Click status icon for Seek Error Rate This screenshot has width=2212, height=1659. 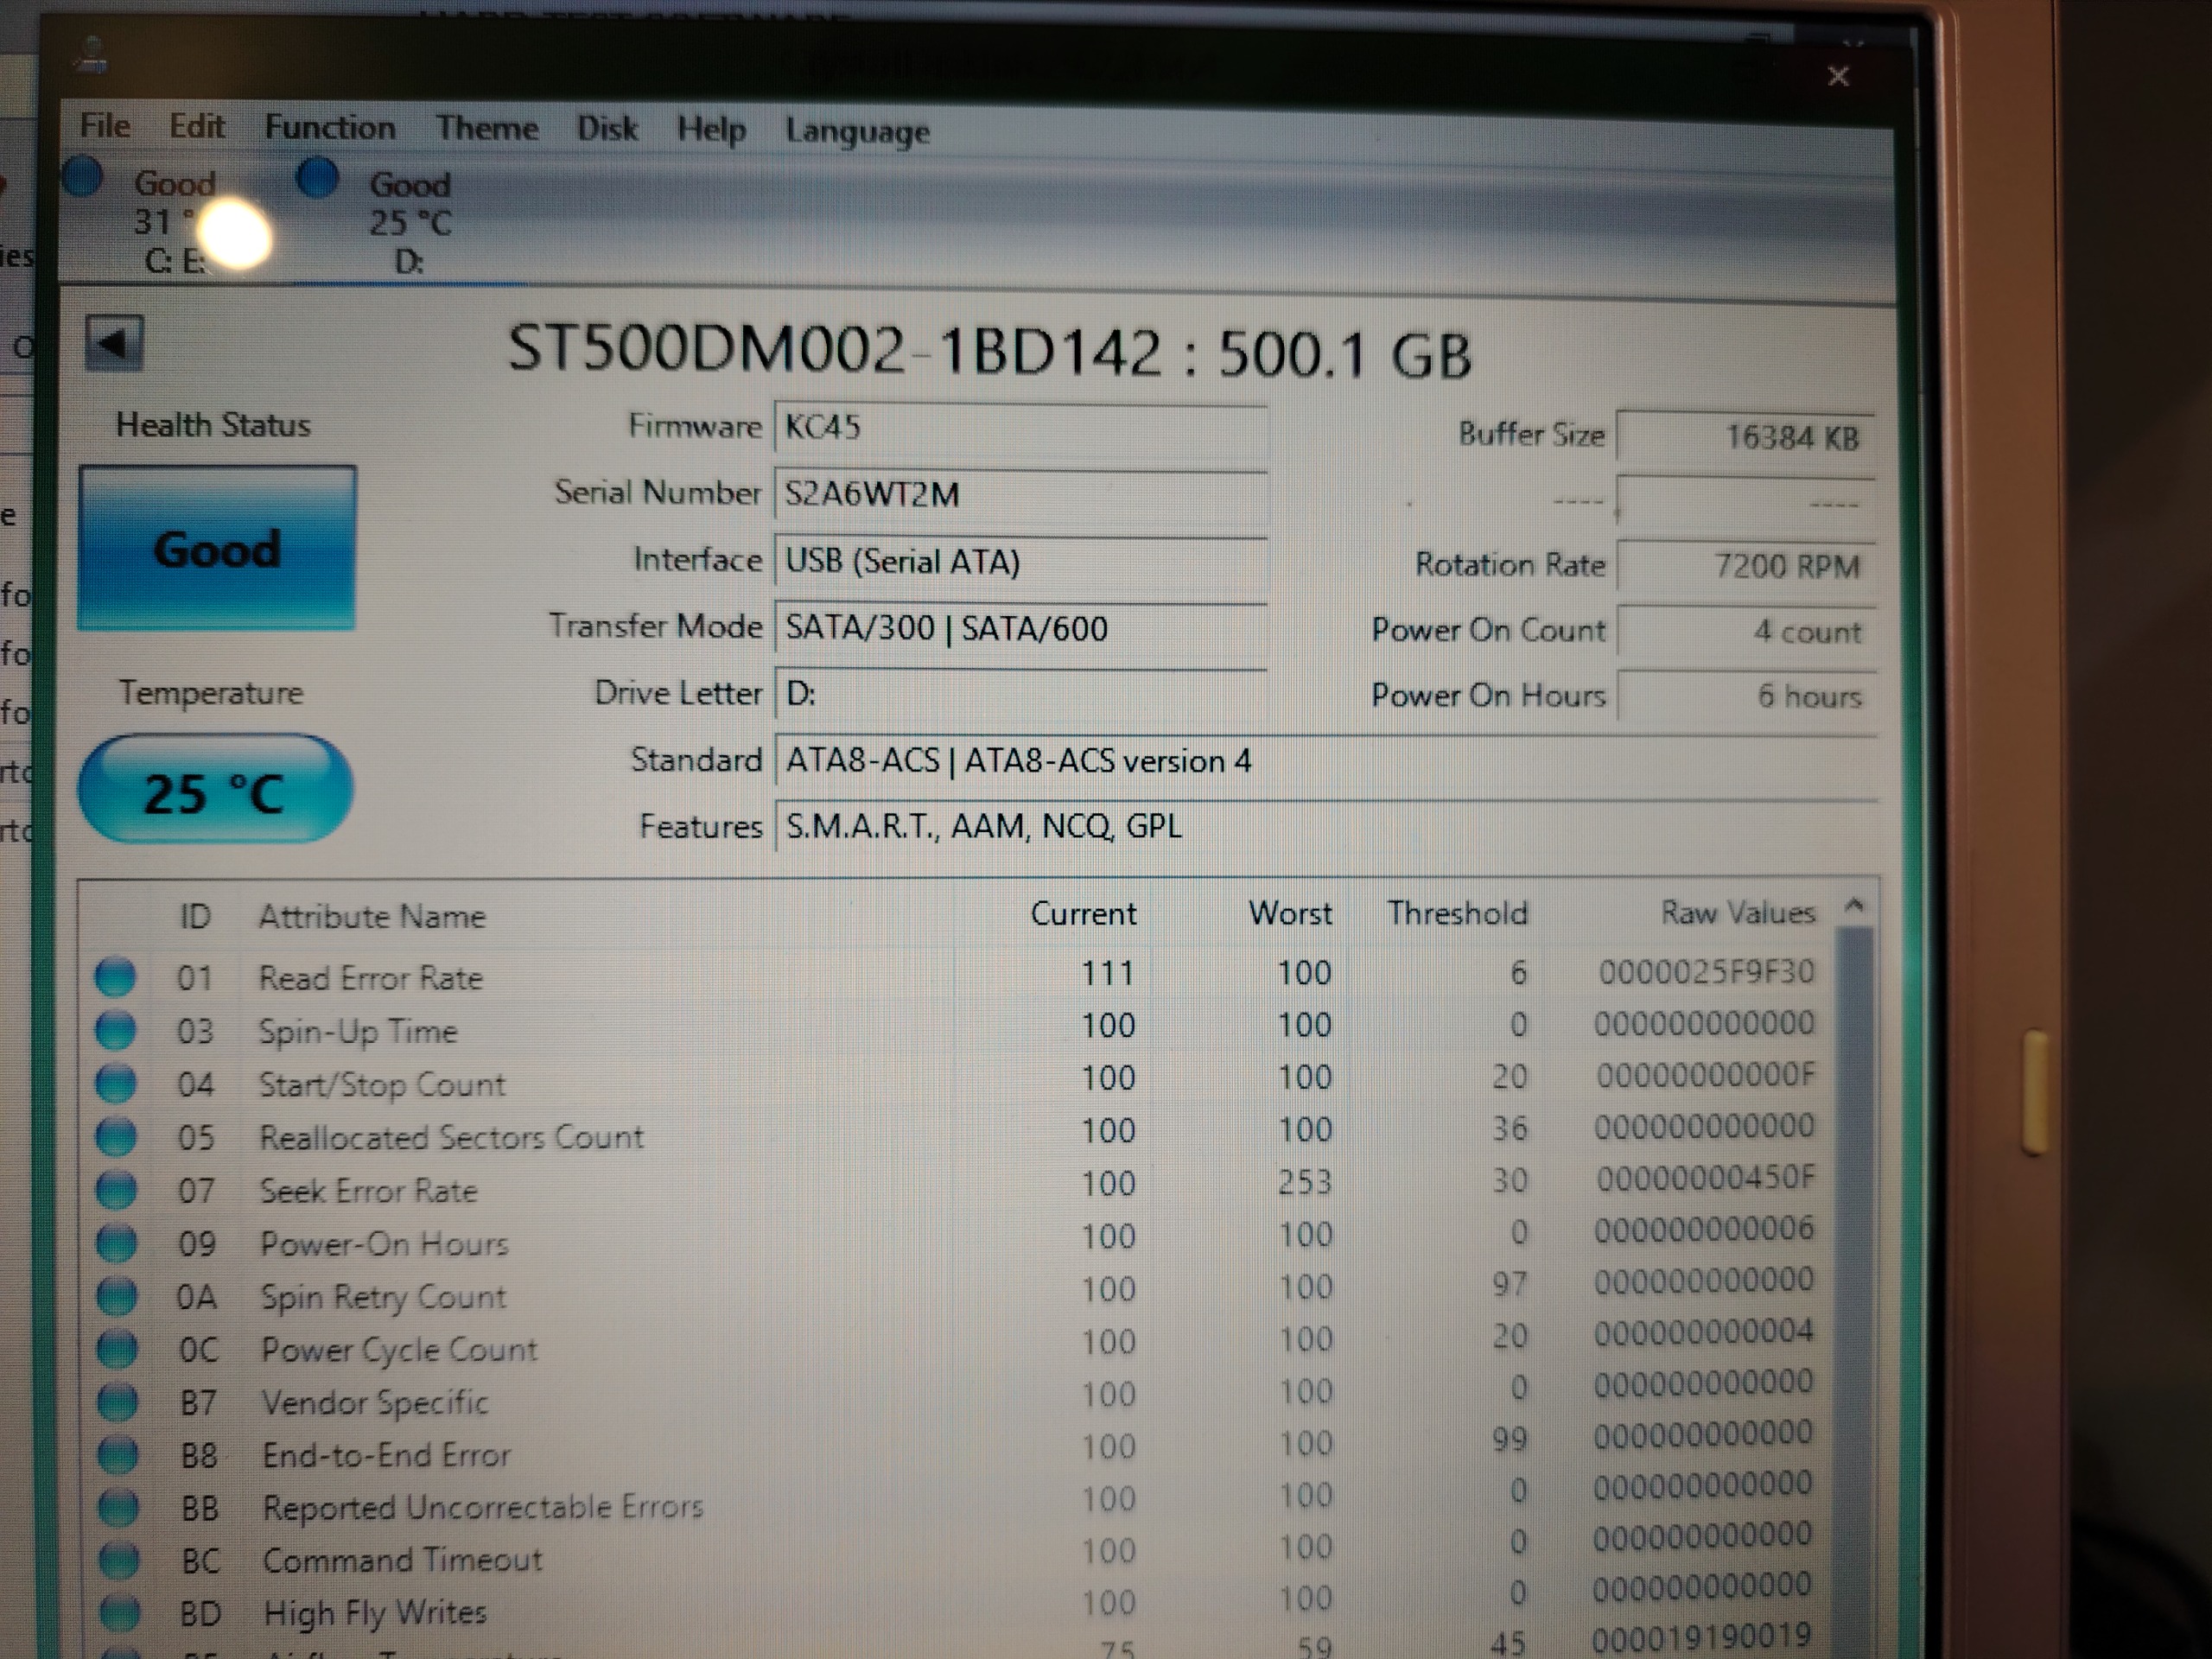click(116, 1189)
